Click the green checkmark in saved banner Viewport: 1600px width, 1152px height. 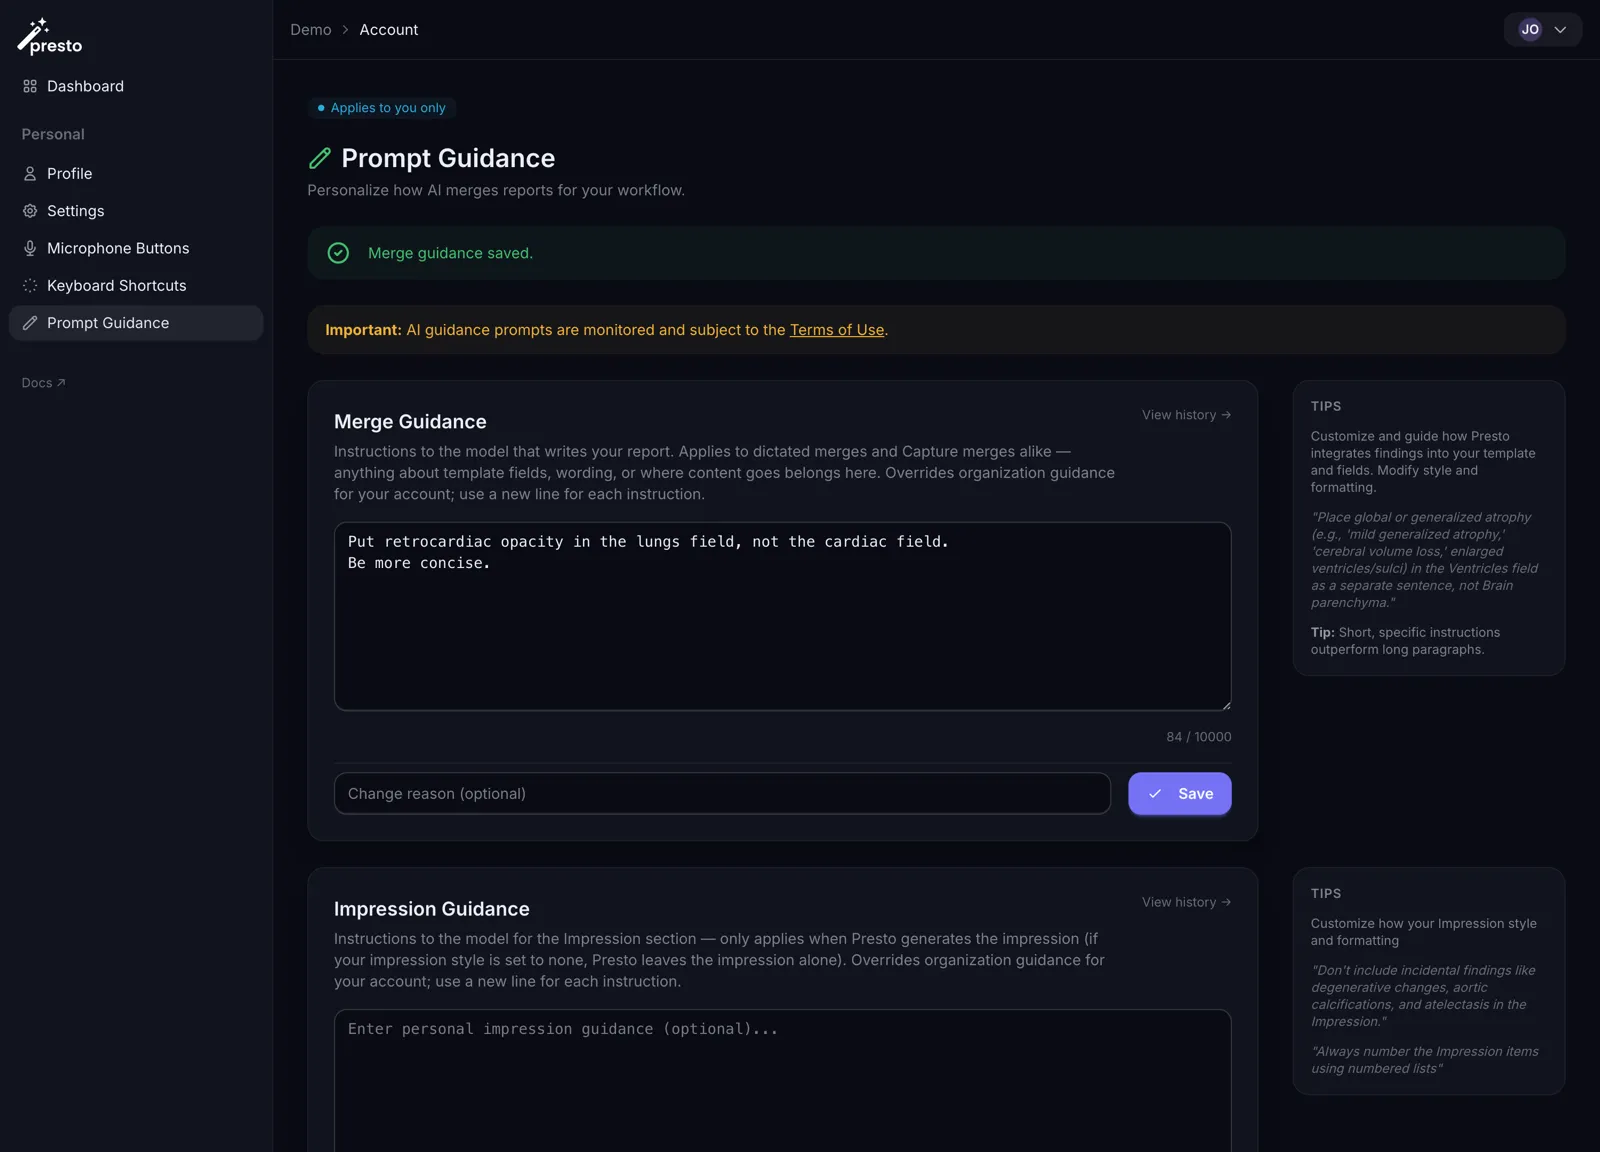(338, 253)
